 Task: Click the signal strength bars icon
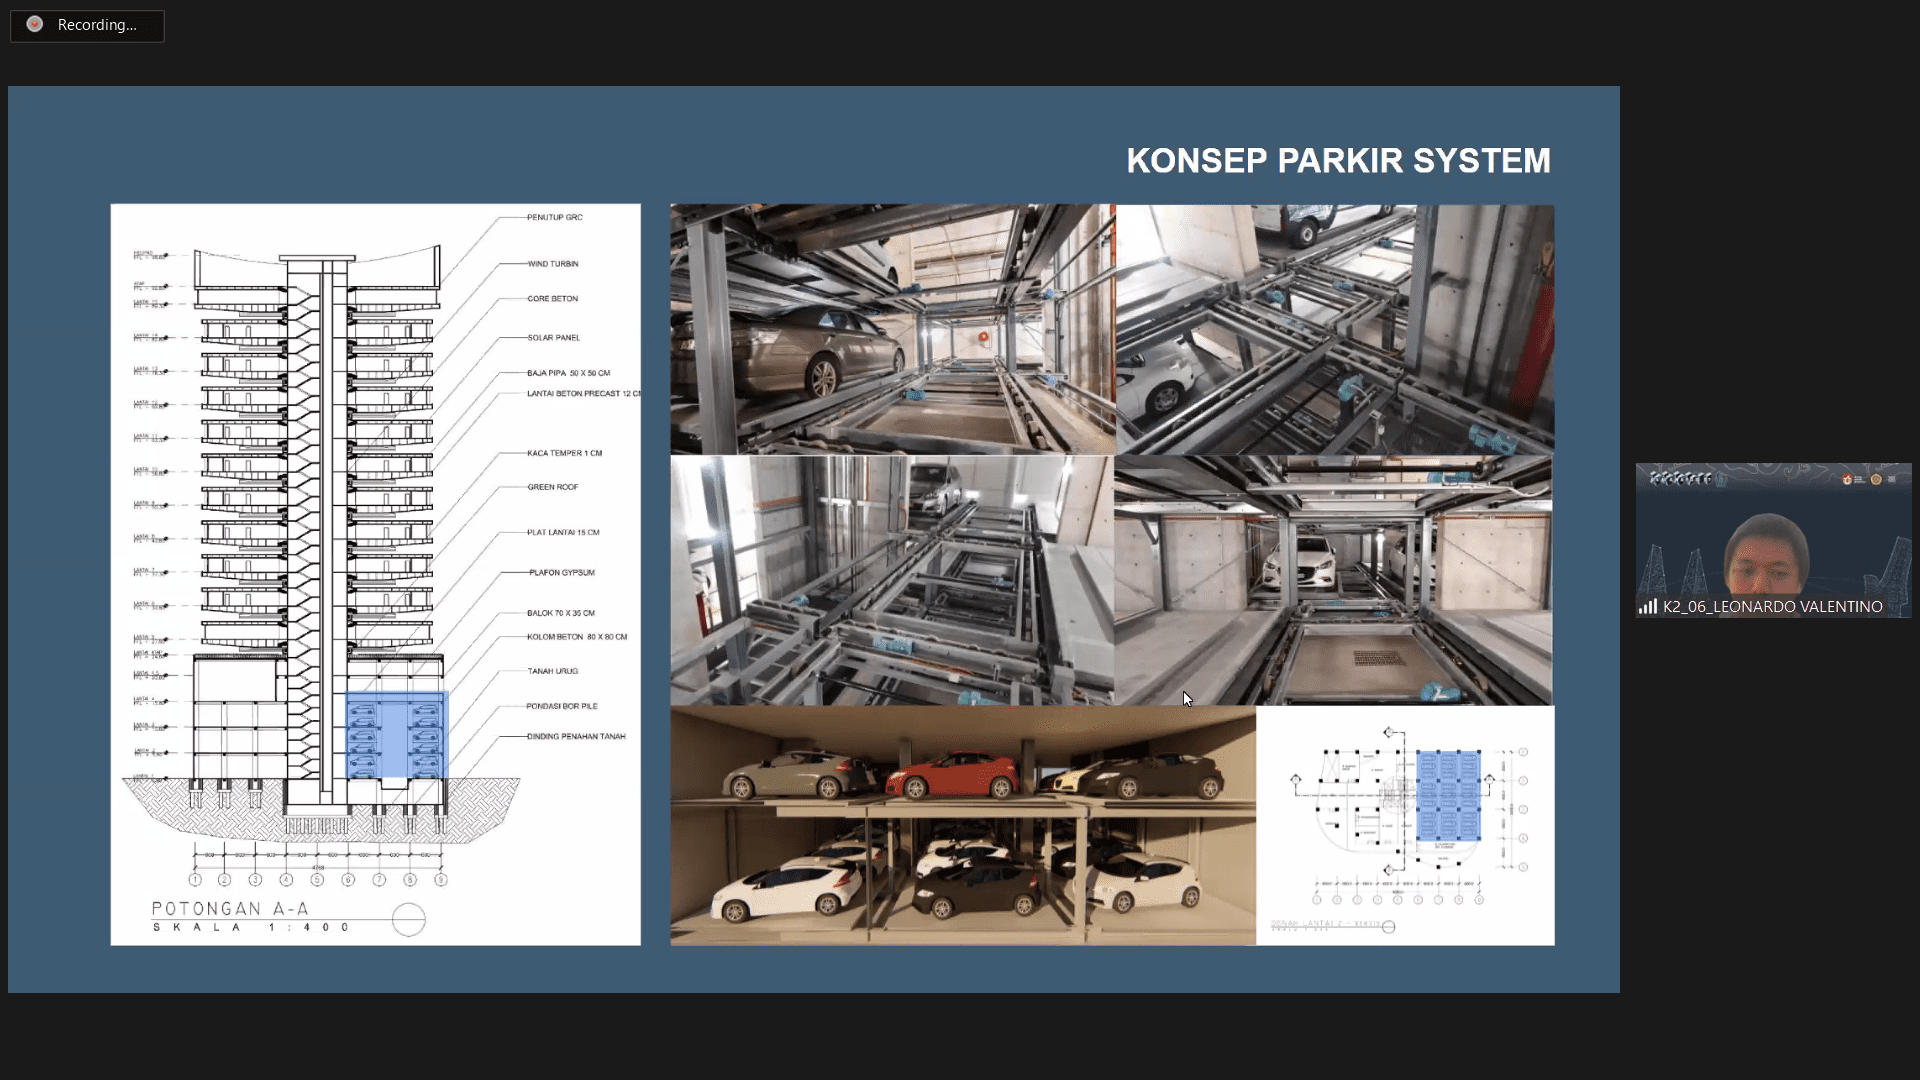1647,606
